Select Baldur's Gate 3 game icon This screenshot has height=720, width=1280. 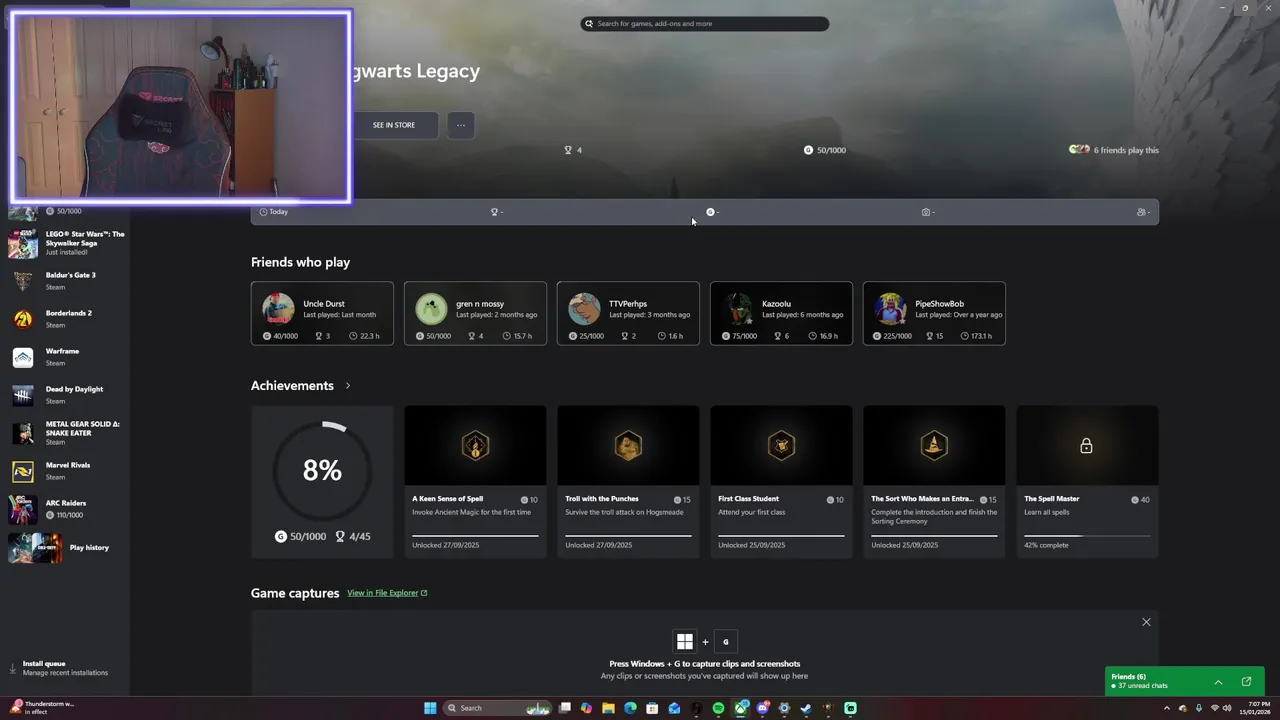point(23,281)
